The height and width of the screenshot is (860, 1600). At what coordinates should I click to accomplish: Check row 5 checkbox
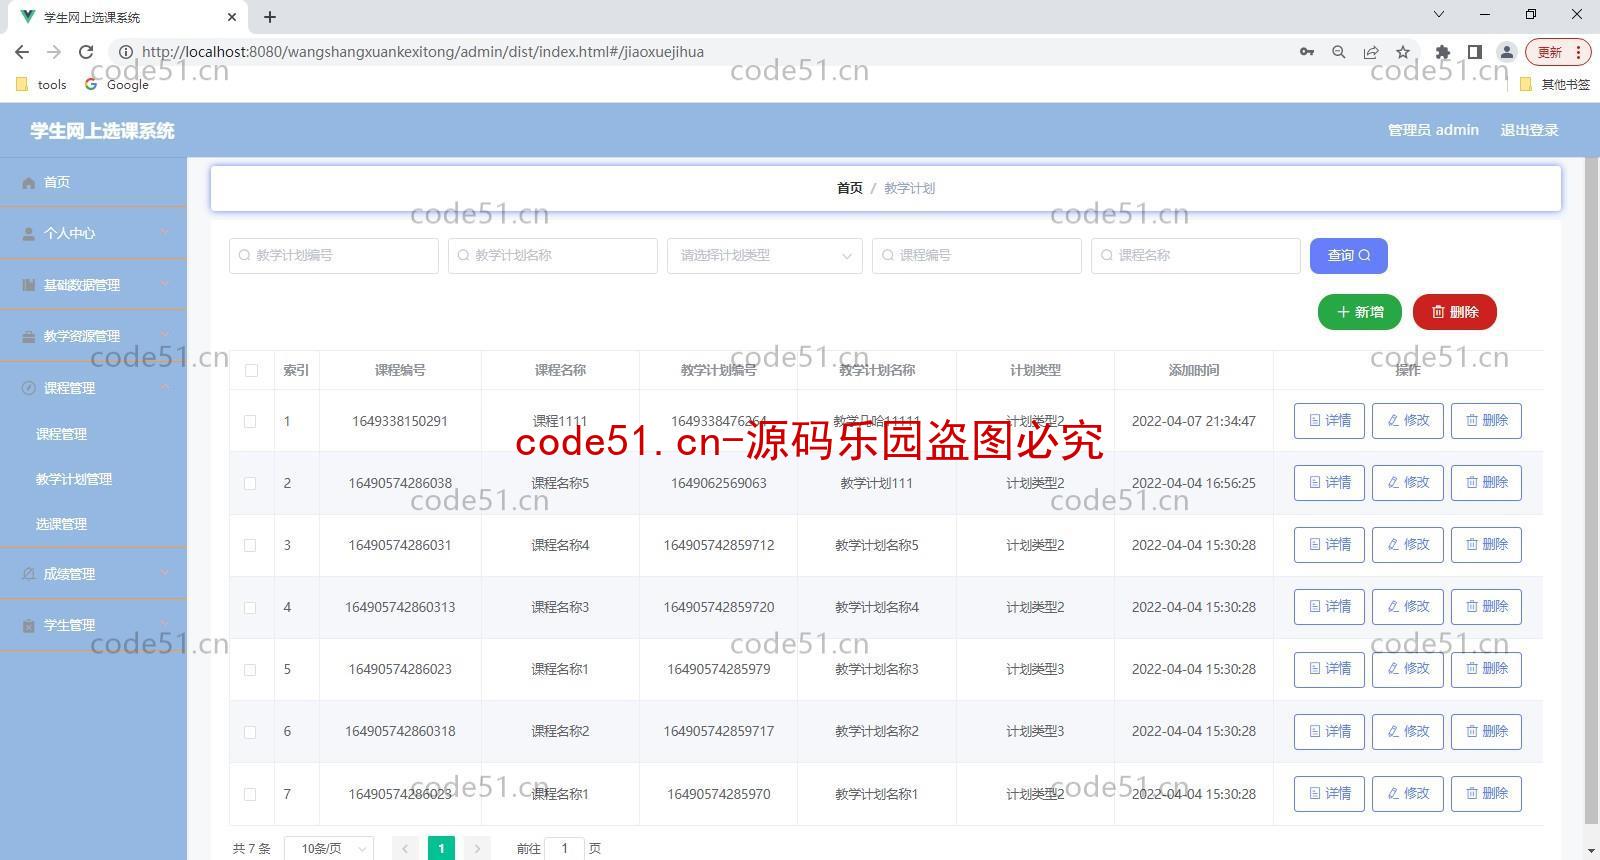pos(250,670)
